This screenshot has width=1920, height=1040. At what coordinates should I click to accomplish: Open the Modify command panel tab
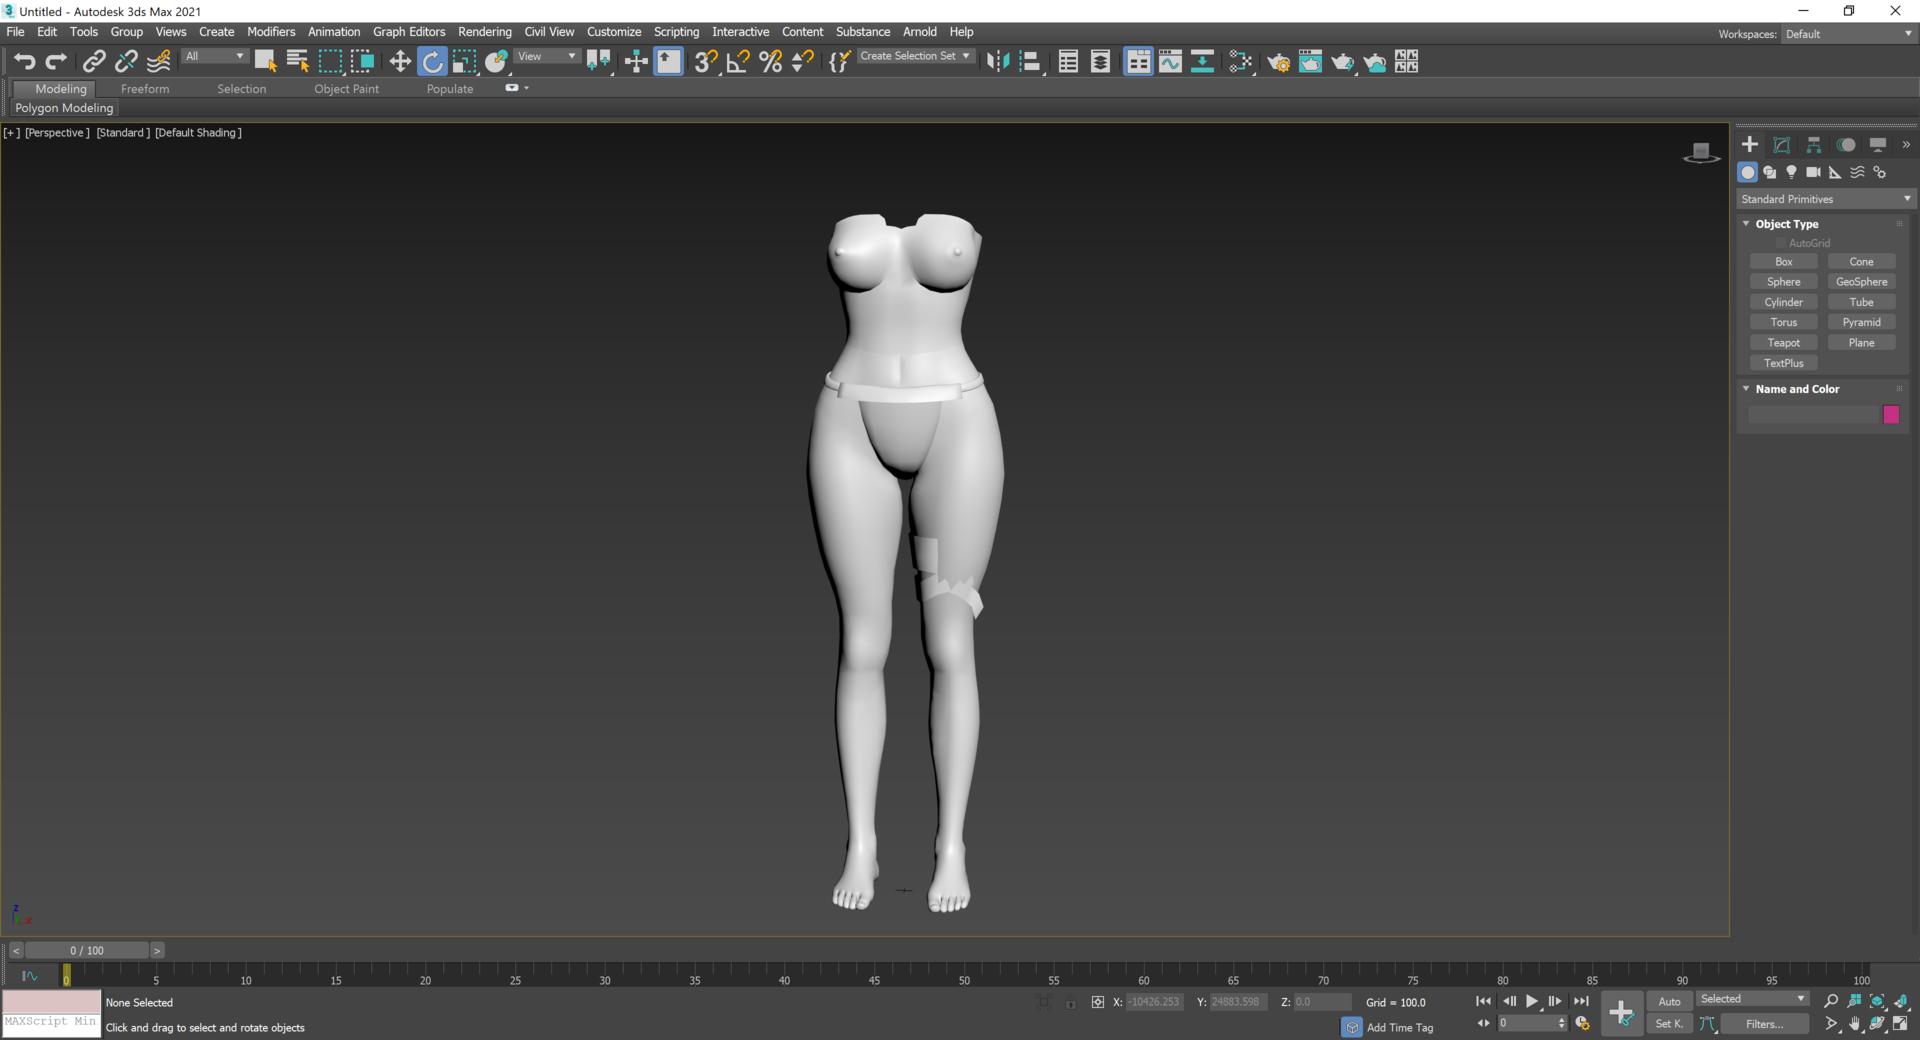(x=1782, y=145)
